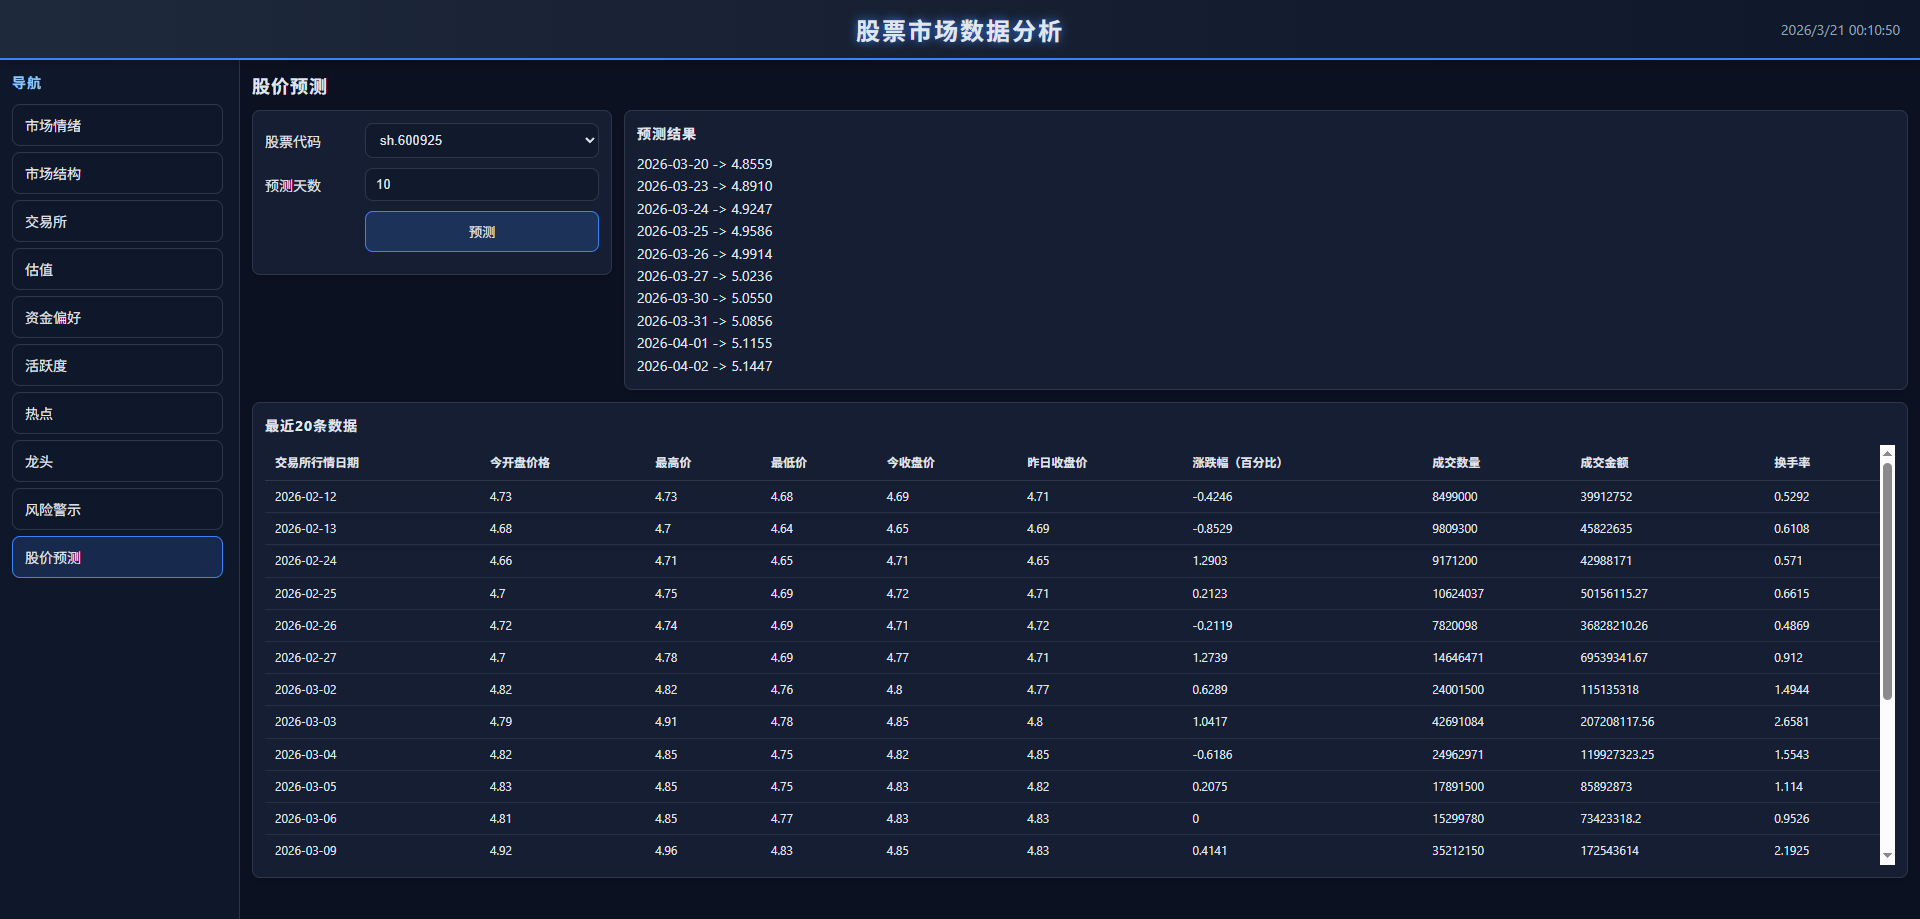Expand the 股票代码 dropdown showing sh.600925
This screenshot has height=919, width=1920.
tap(481, 141)
